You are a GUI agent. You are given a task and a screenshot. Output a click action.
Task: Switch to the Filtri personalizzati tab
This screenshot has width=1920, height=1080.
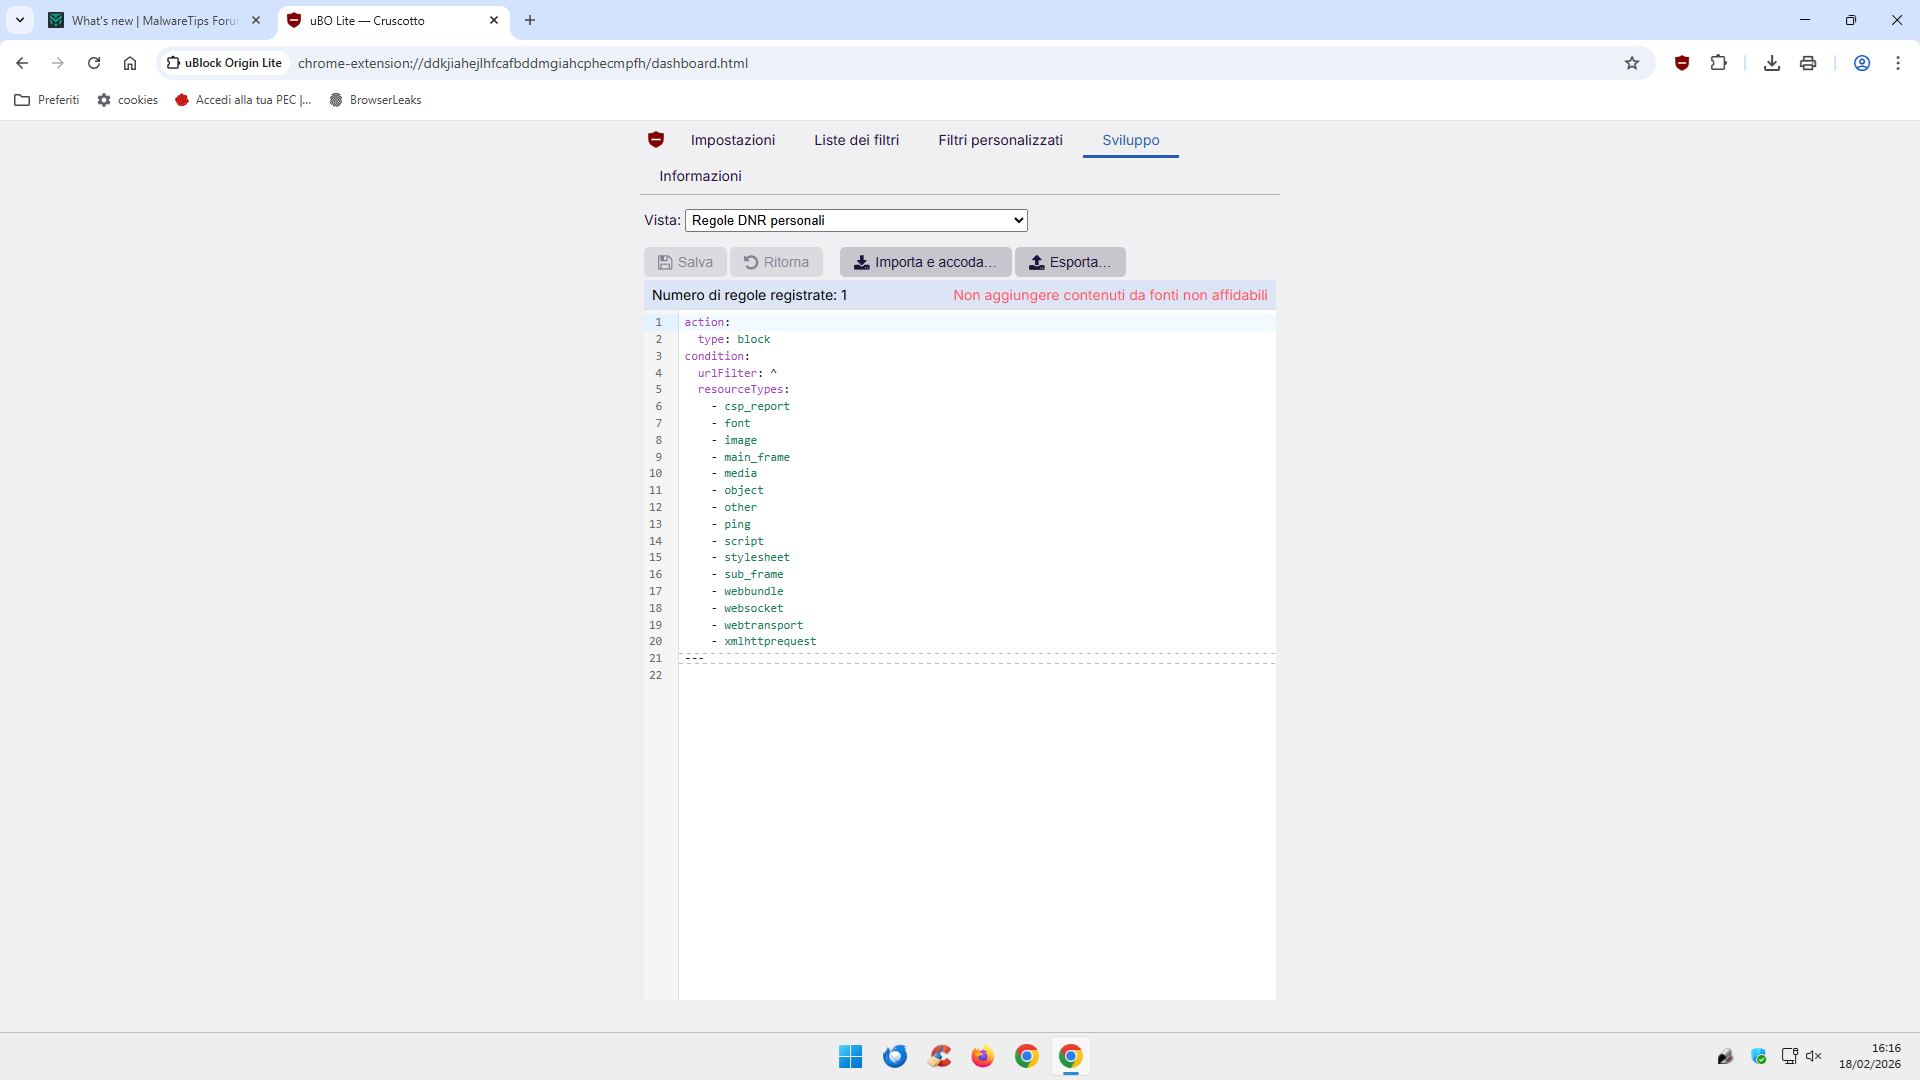coord(1000,140)
